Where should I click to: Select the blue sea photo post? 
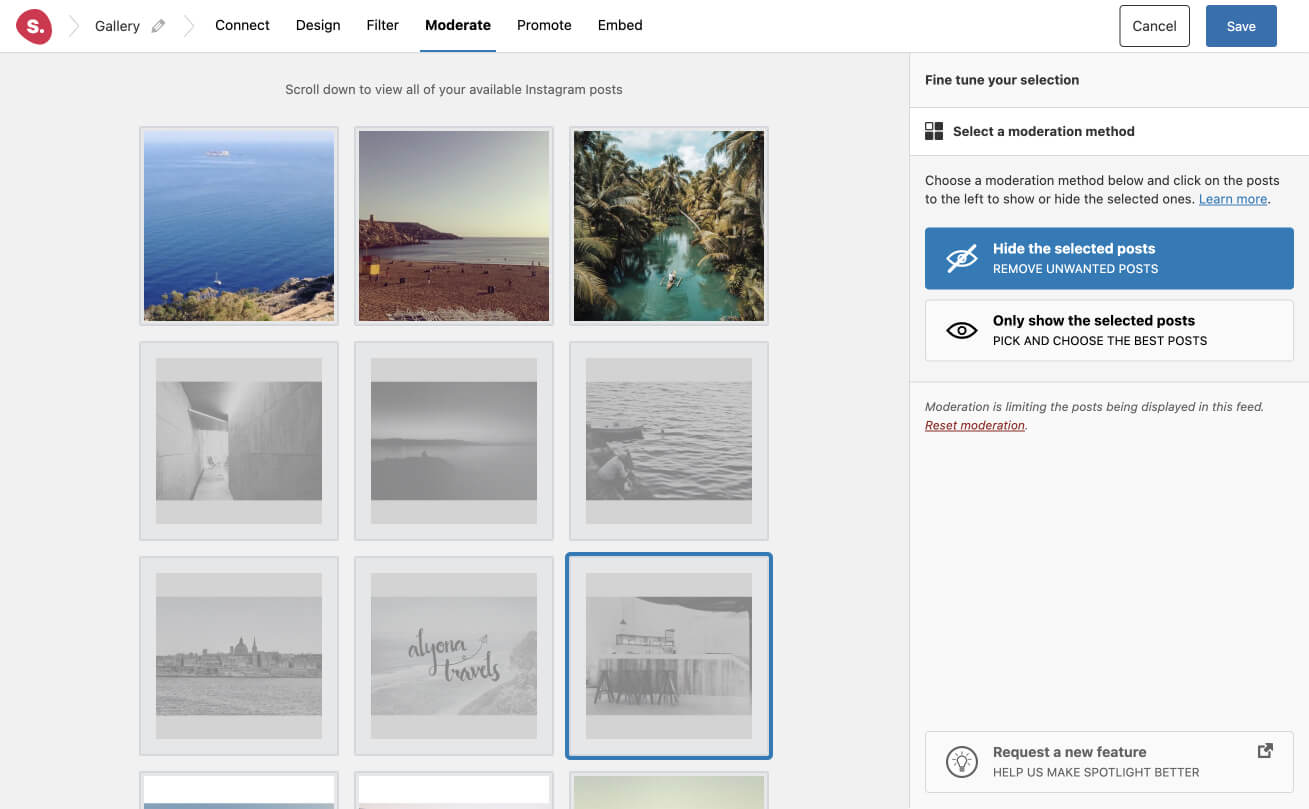tap(239, 226)
